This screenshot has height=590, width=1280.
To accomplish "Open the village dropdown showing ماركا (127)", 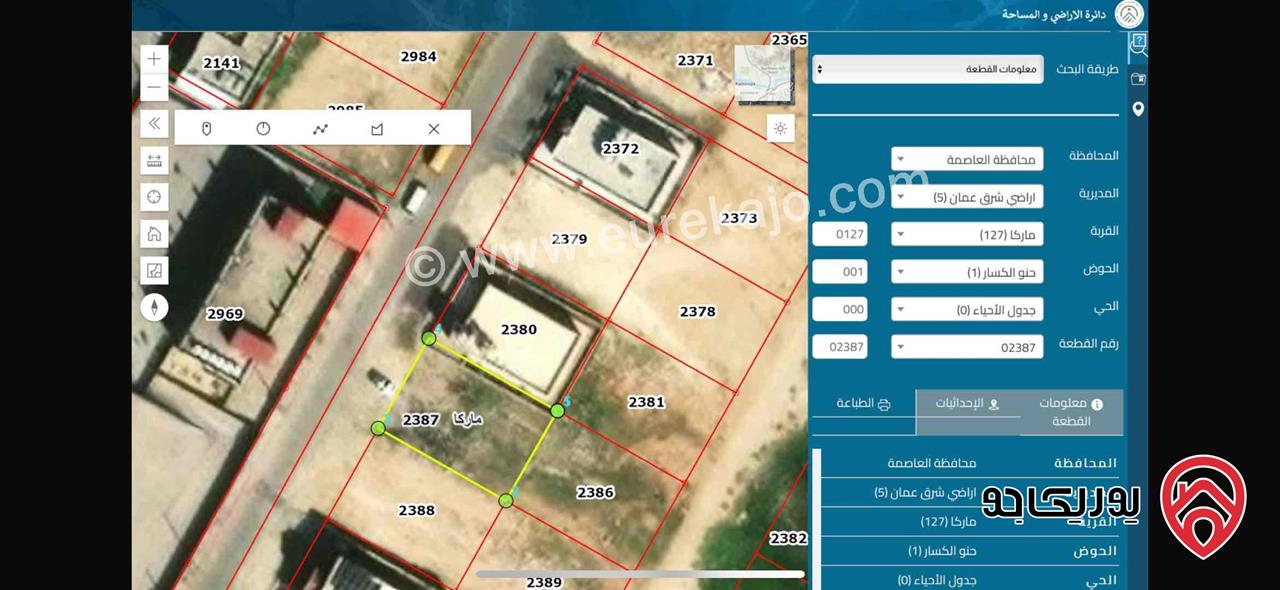I will 966,234.
